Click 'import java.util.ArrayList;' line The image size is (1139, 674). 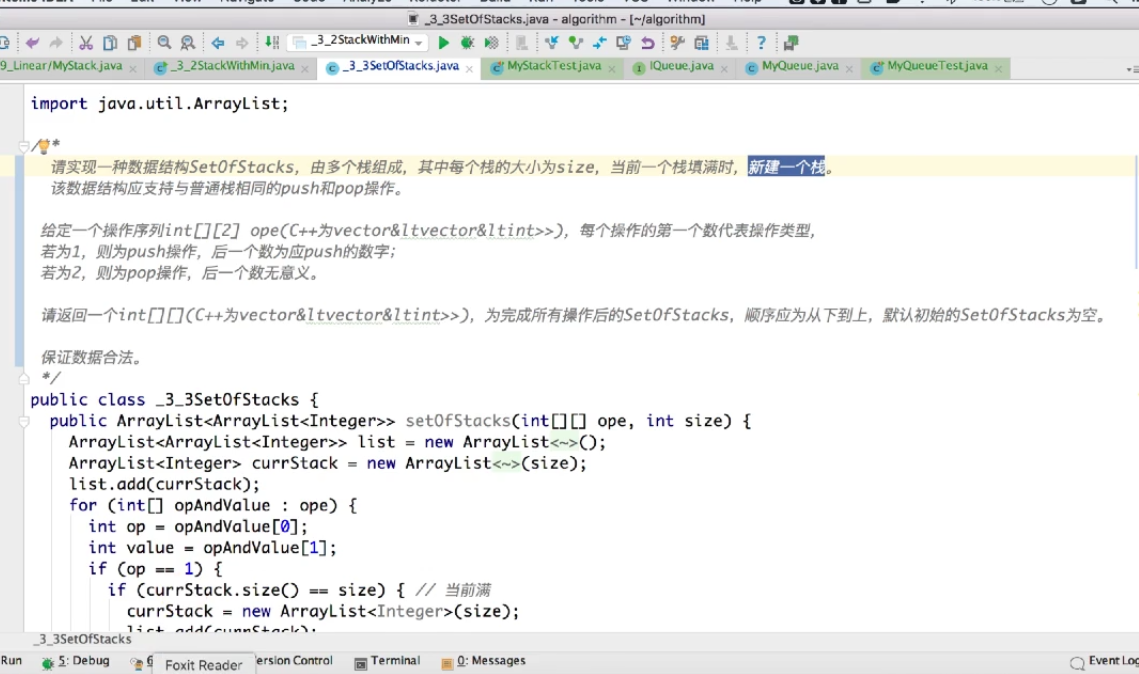pos(159,104)
